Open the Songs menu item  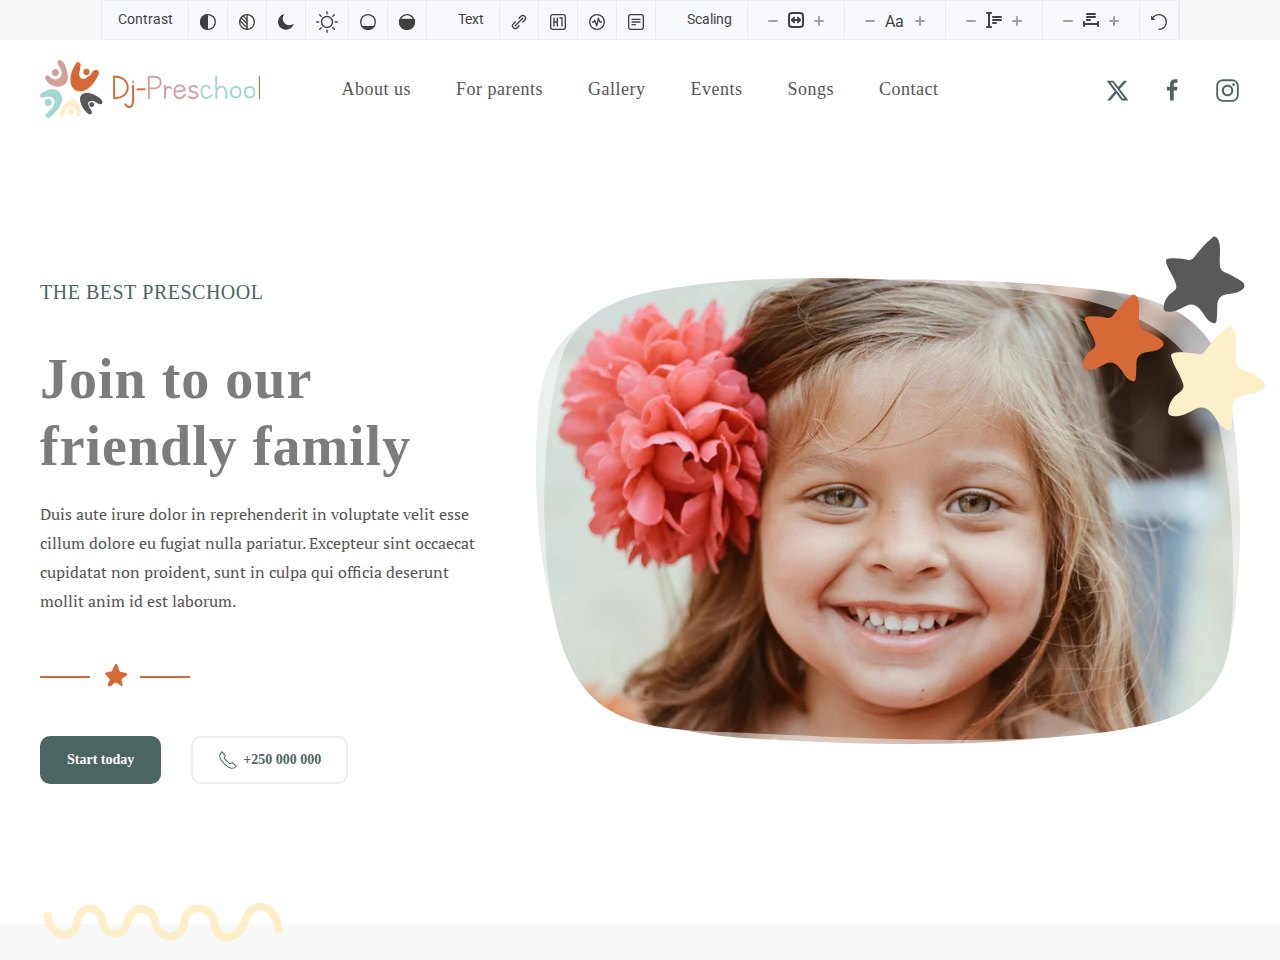[810, 89]
